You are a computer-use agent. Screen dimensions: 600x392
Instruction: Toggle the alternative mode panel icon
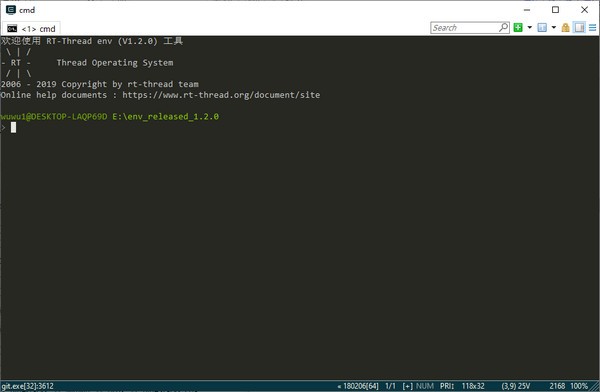tap(579, 28)
